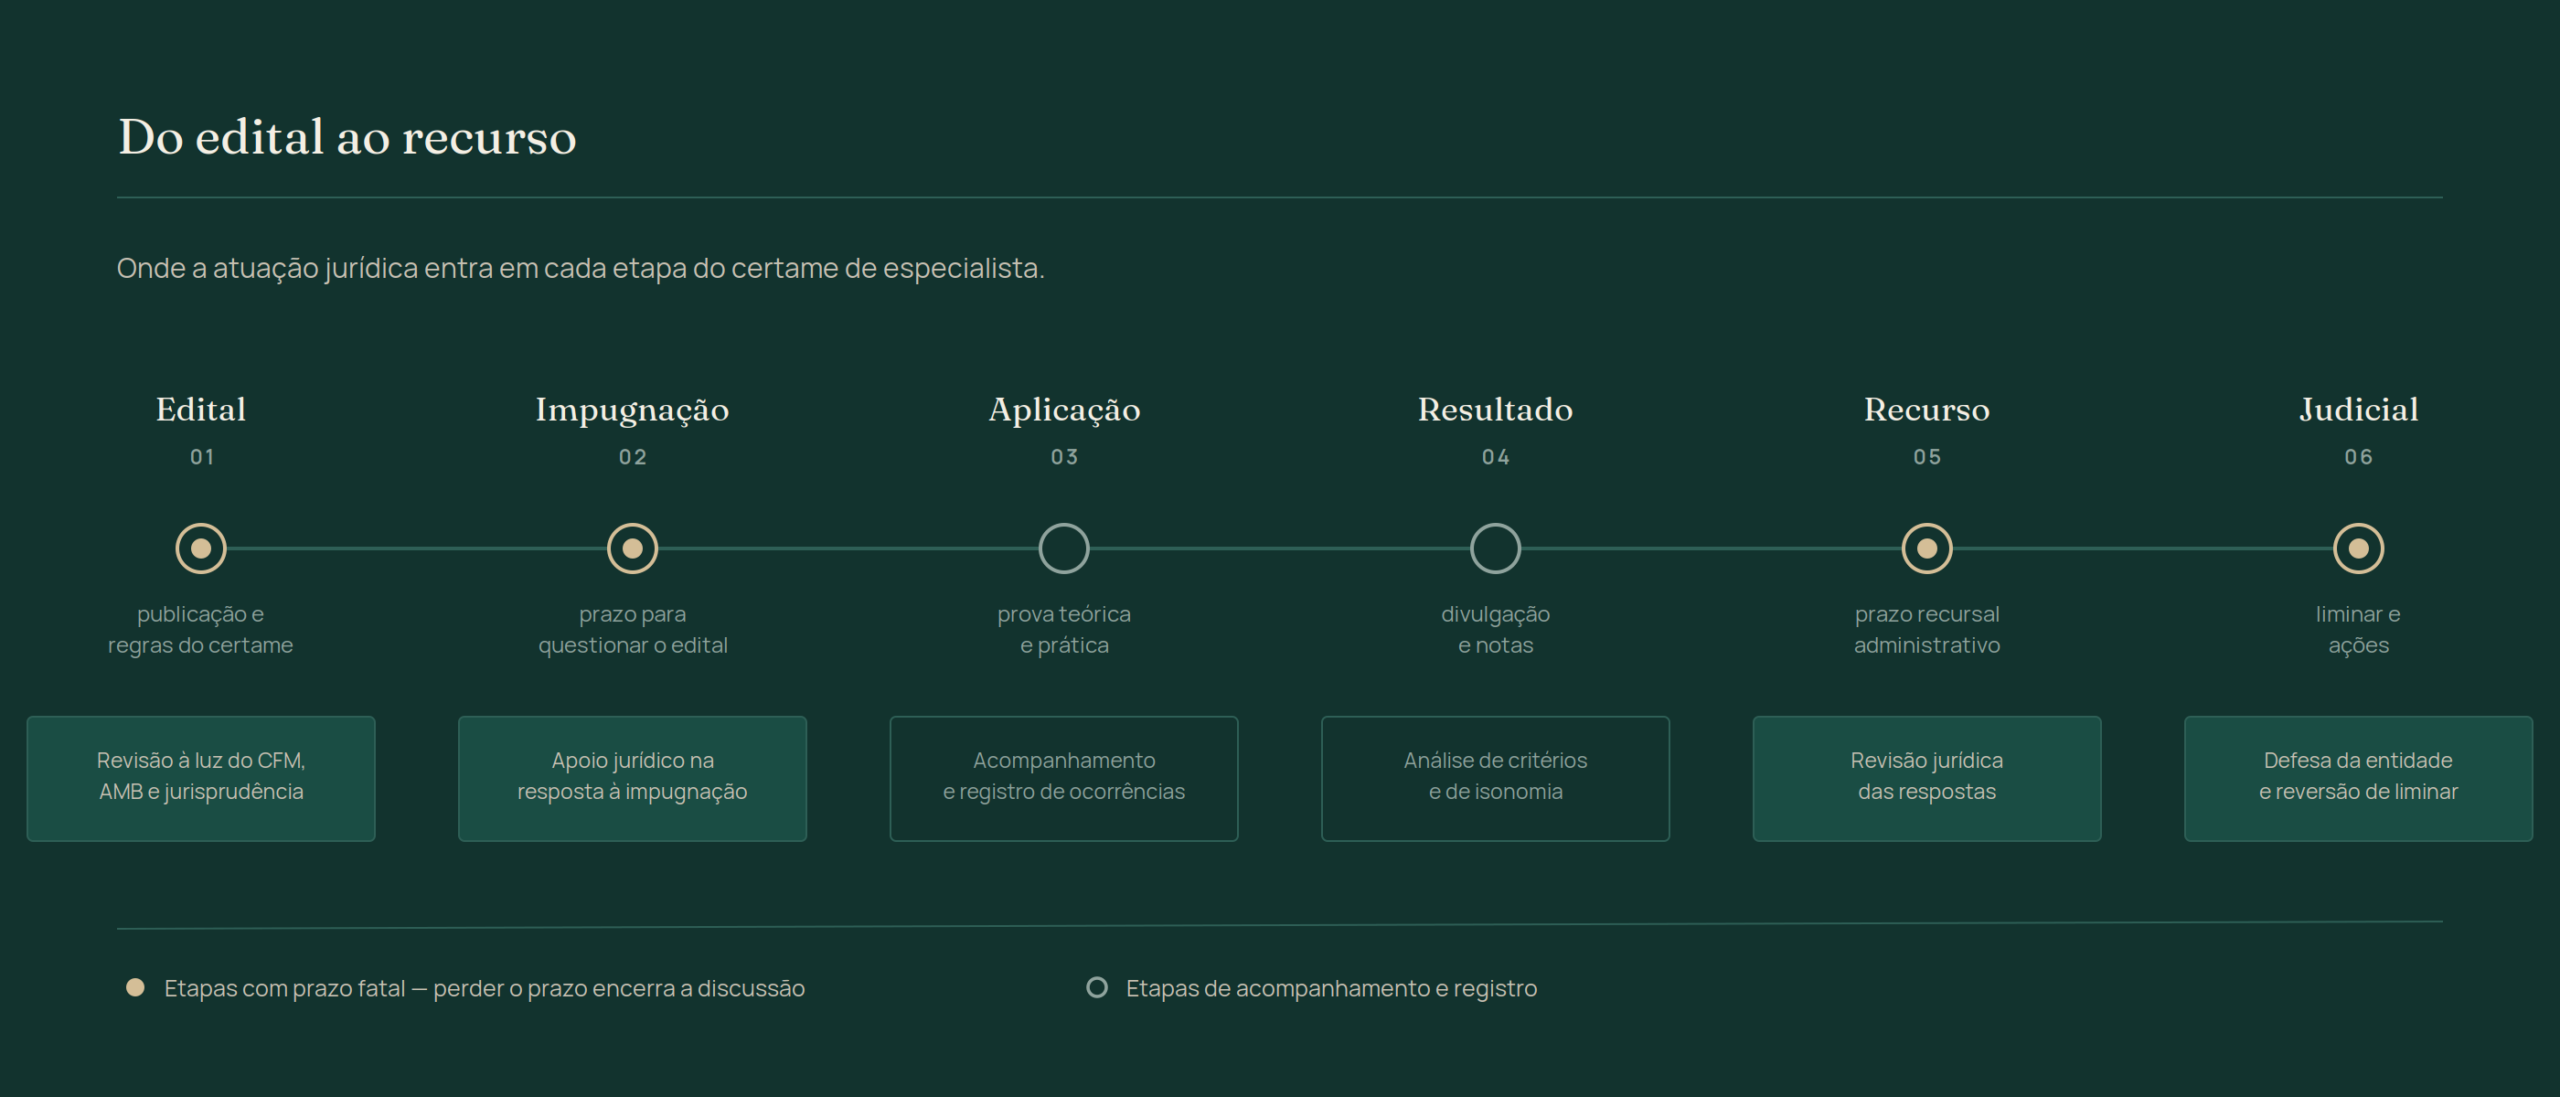This screenshot has height=1097, width=2560.
Task: Click the 'prova teórica e prática' text
Action: pyautogui.click(x=1064, y=630)
